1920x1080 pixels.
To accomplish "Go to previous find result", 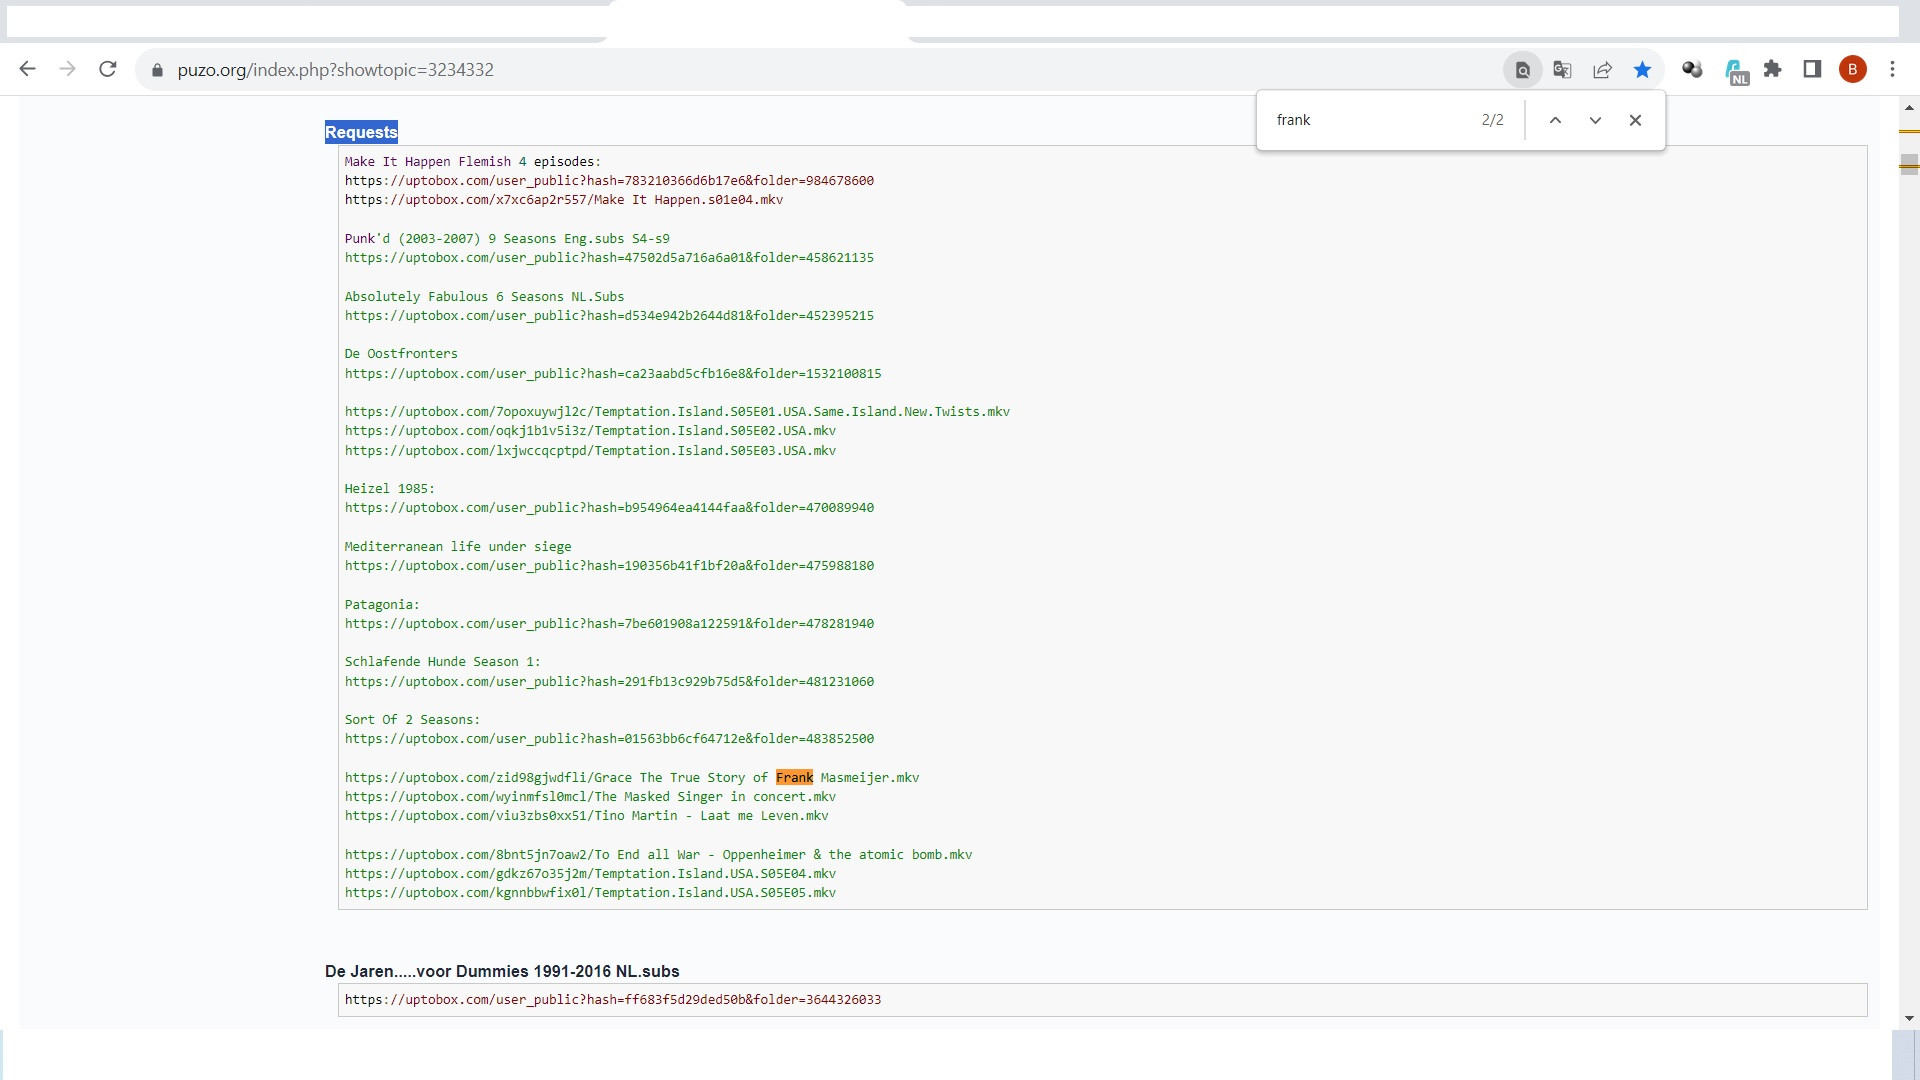I will 1555,120.
